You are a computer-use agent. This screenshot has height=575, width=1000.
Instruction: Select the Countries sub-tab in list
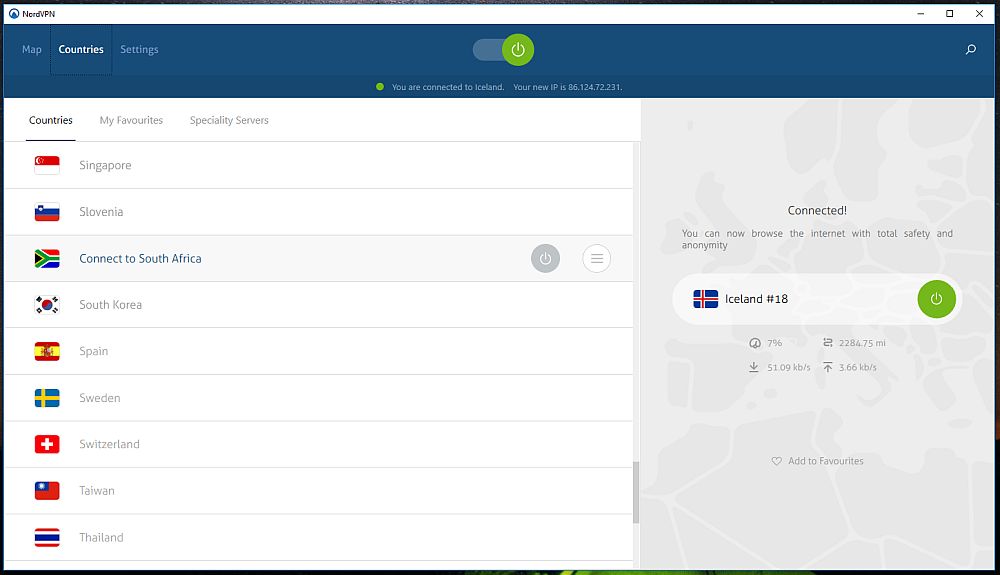[x=51, y=120]
